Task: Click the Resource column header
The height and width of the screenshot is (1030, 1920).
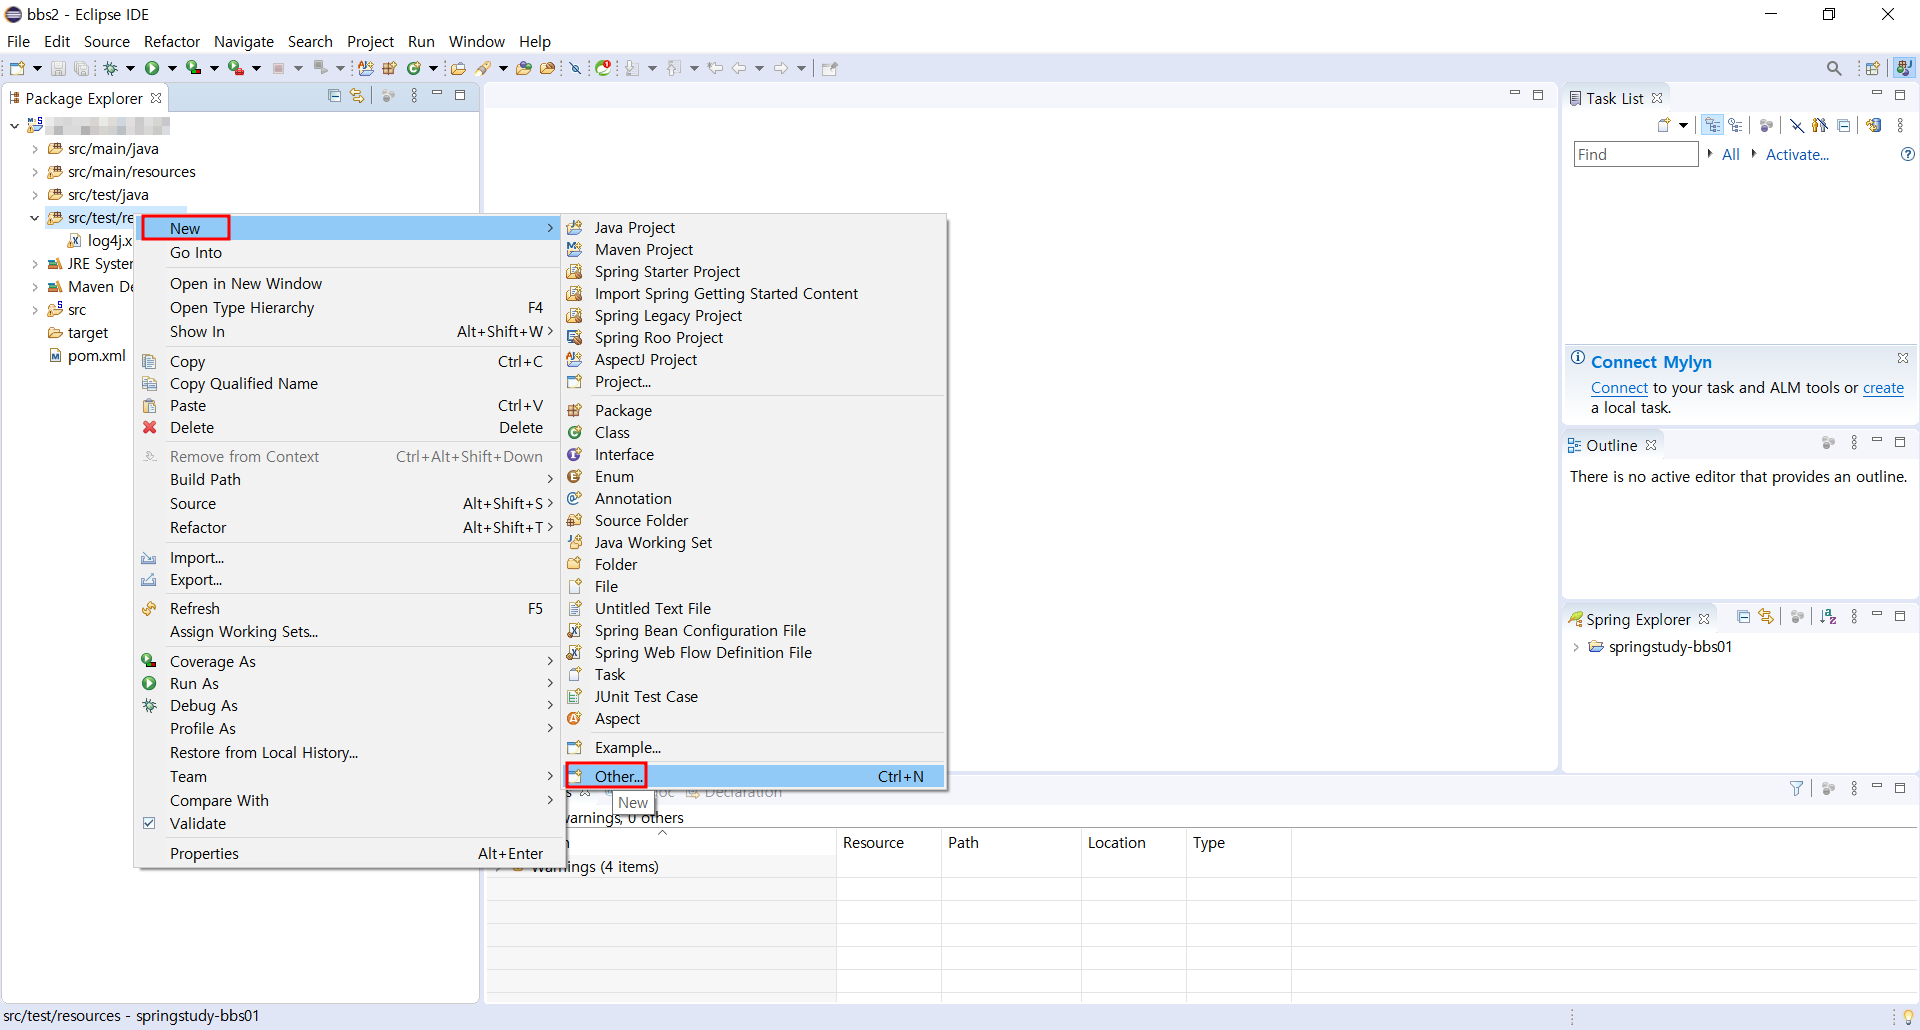Action: click(x=888, y=843)
